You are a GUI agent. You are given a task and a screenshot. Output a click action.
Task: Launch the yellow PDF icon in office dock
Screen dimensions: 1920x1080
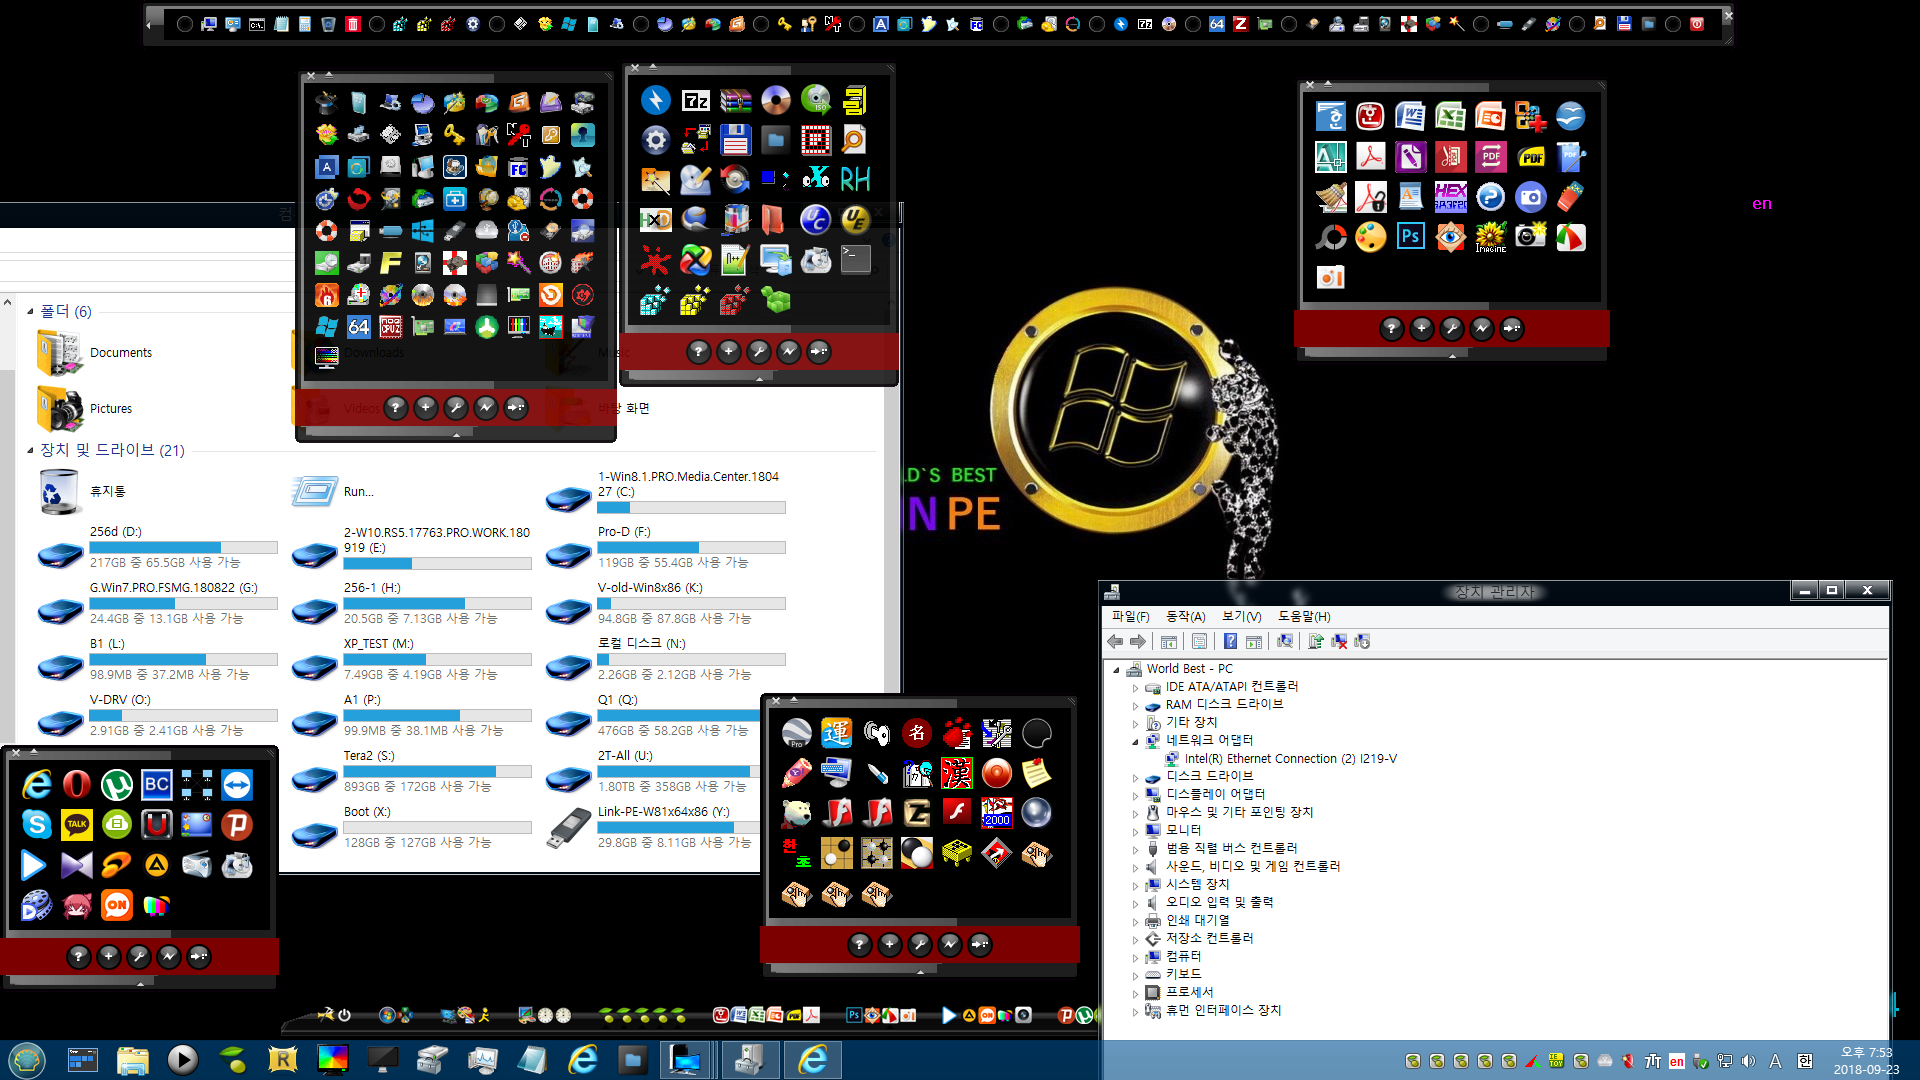[x=1531, y=157]
